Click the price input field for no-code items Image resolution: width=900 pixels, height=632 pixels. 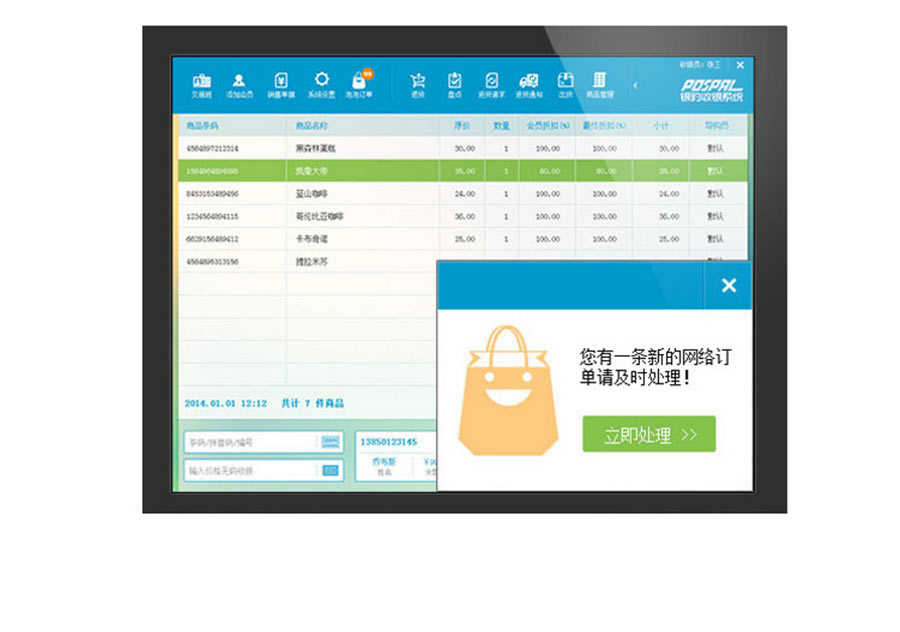pyautogui.click(x=250, y=470)
